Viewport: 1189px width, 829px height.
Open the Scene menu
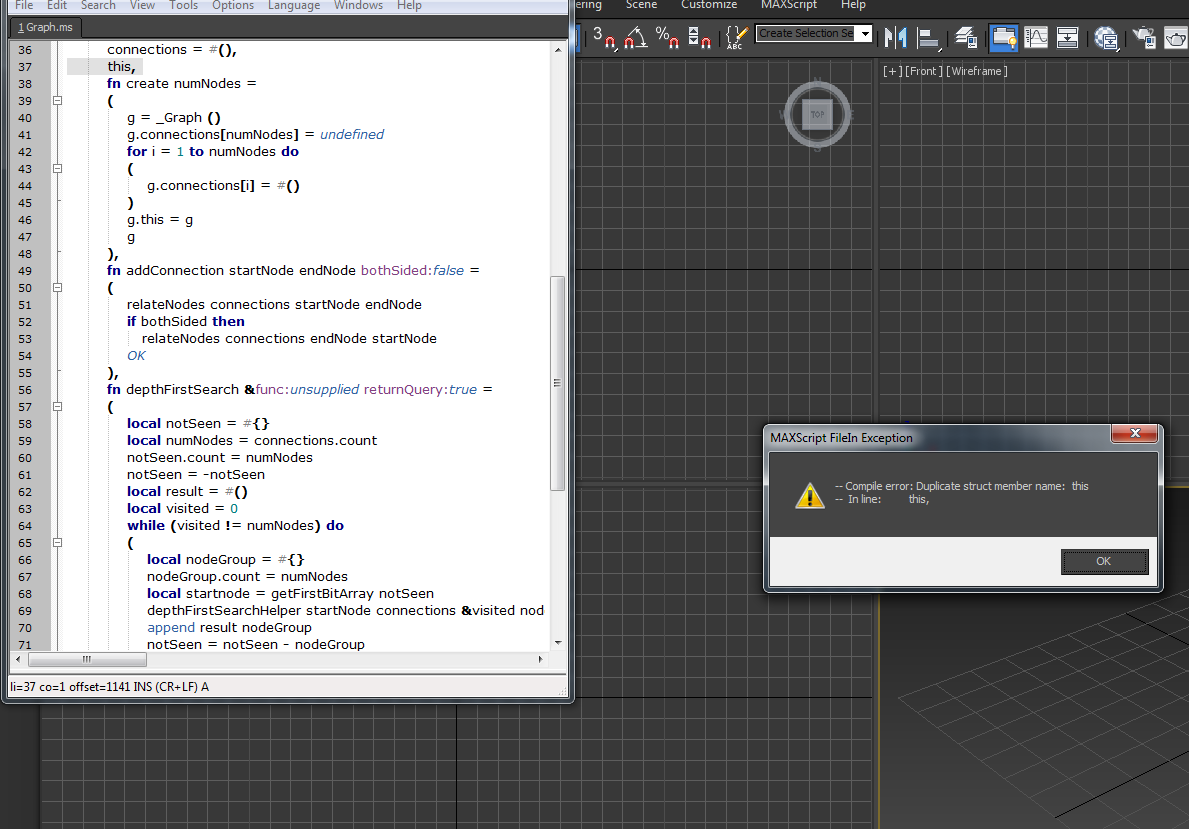point(642,5)
